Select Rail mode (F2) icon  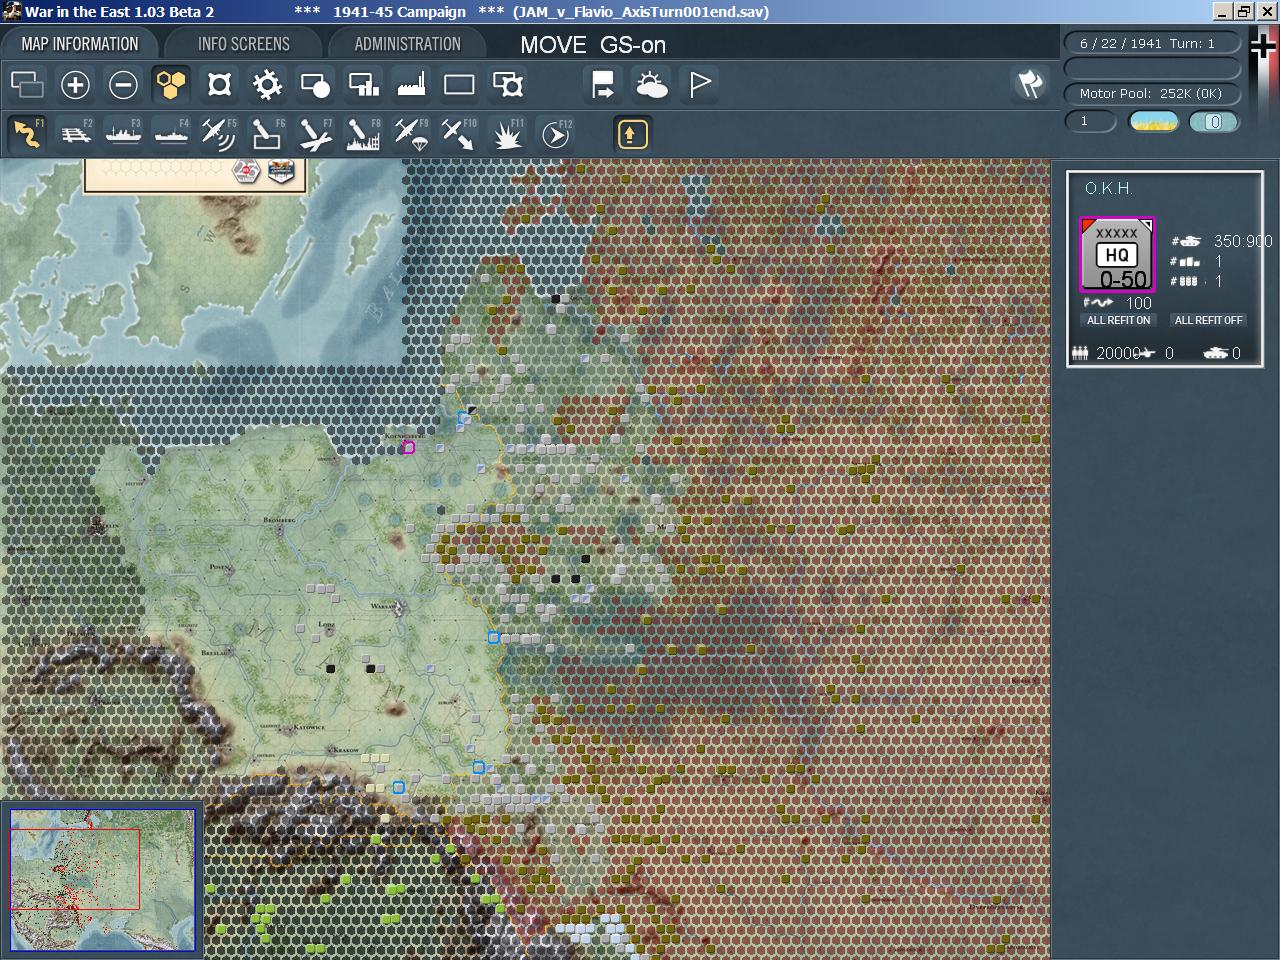[75, 134]
